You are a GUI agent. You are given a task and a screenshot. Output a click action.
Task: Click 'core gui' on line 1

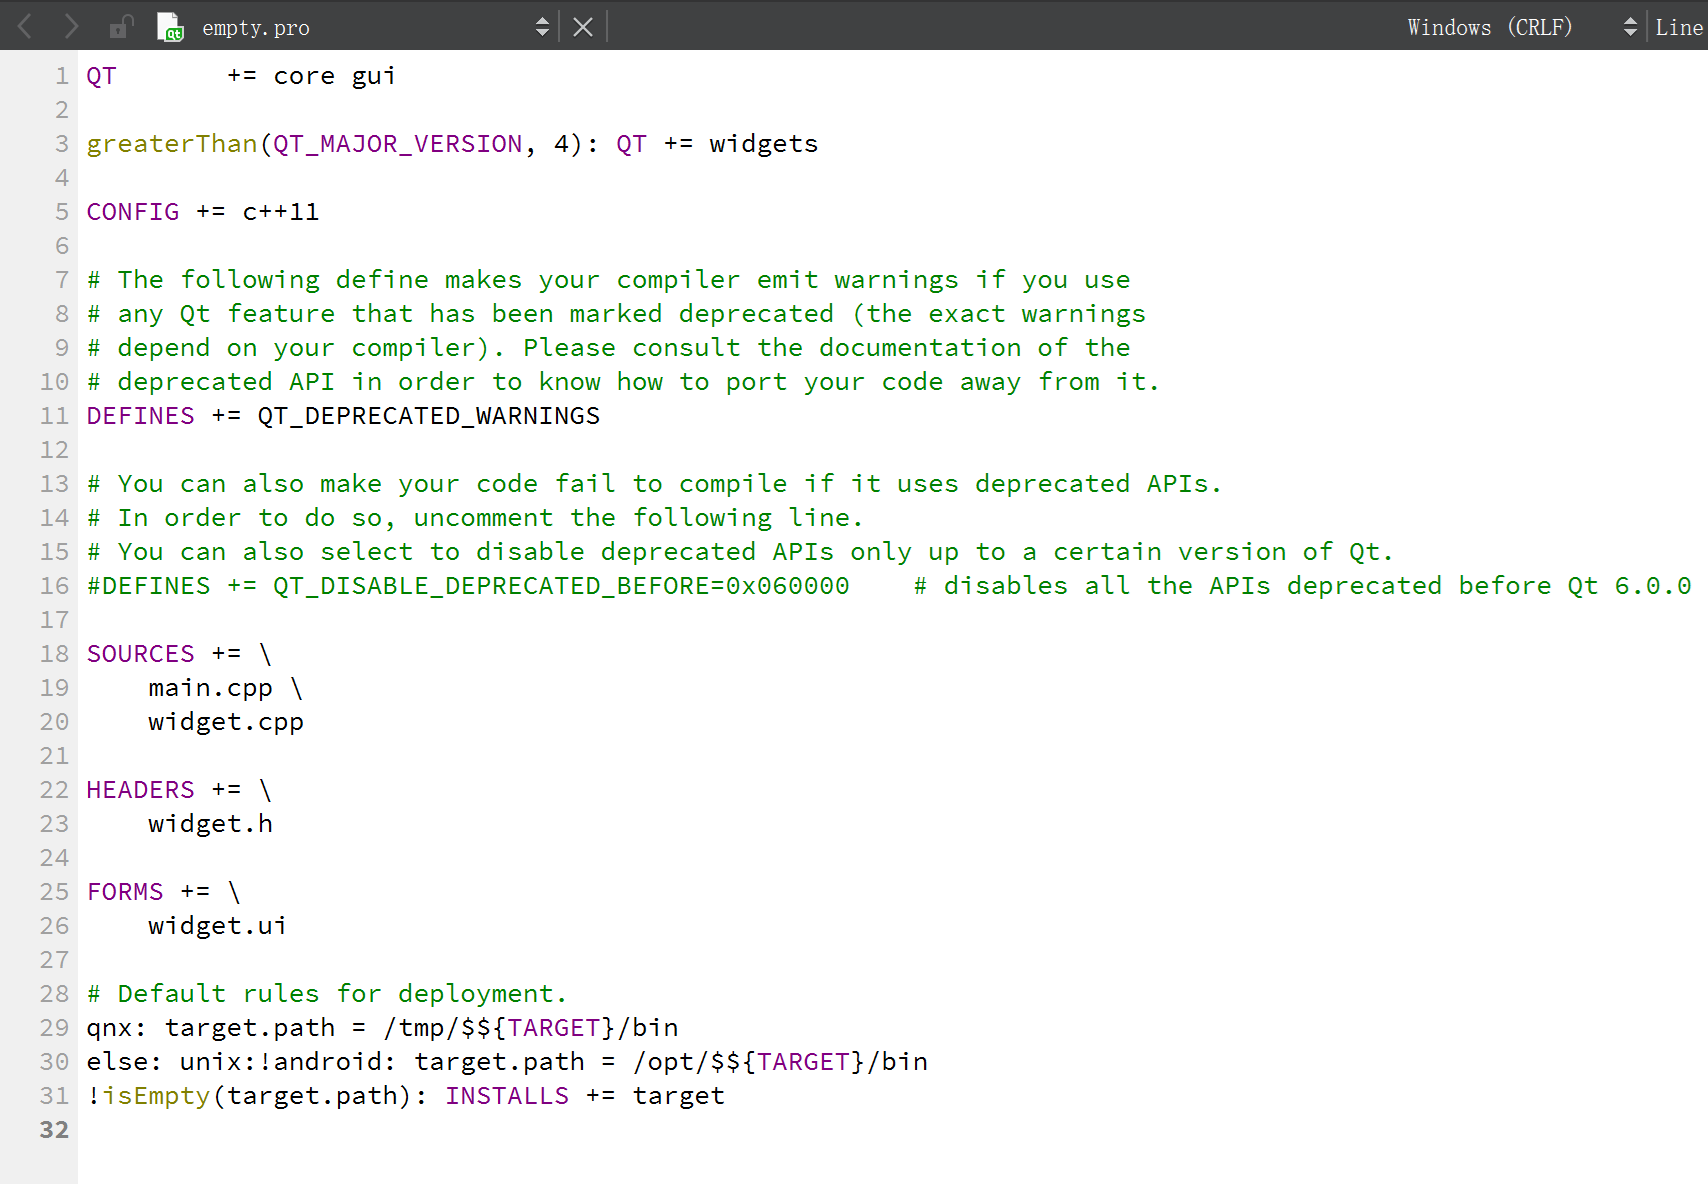click(335, 76)
